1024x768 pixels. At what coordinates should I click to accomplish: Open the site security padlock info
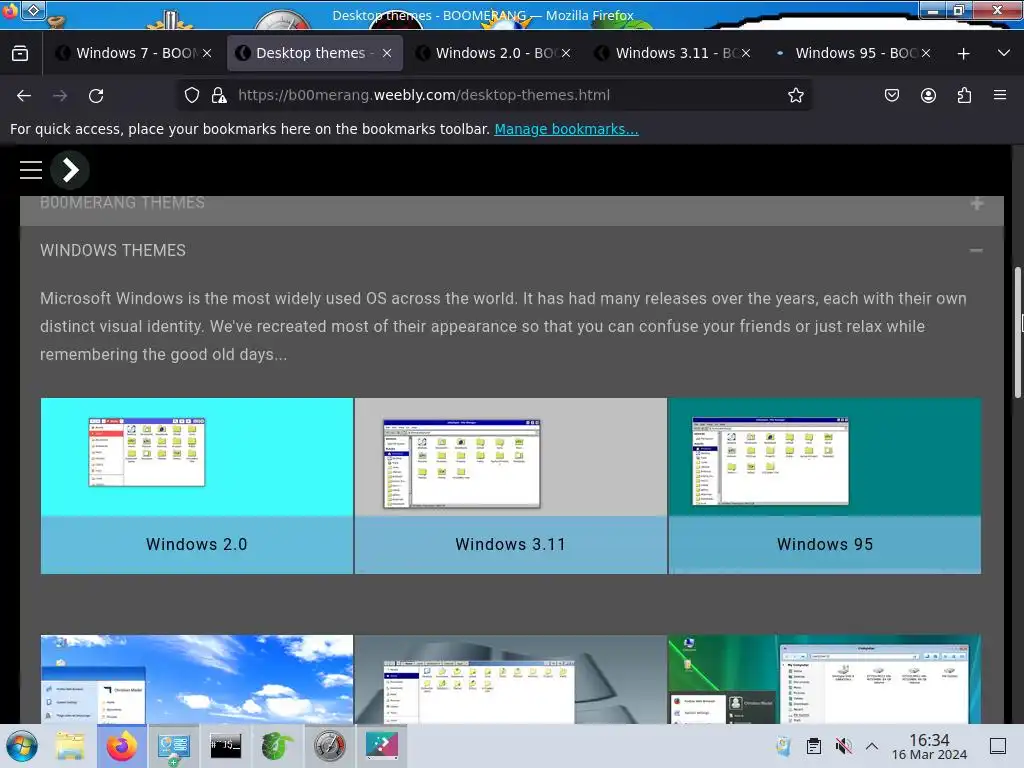pos(219,95)
